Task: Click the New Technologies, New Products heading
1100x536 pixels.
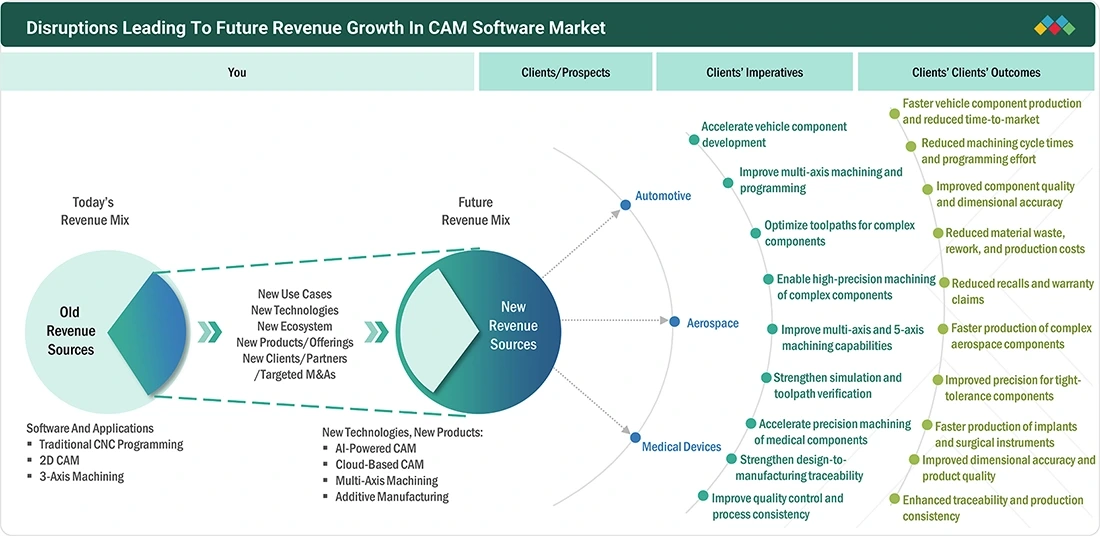Action: point(403,431)
